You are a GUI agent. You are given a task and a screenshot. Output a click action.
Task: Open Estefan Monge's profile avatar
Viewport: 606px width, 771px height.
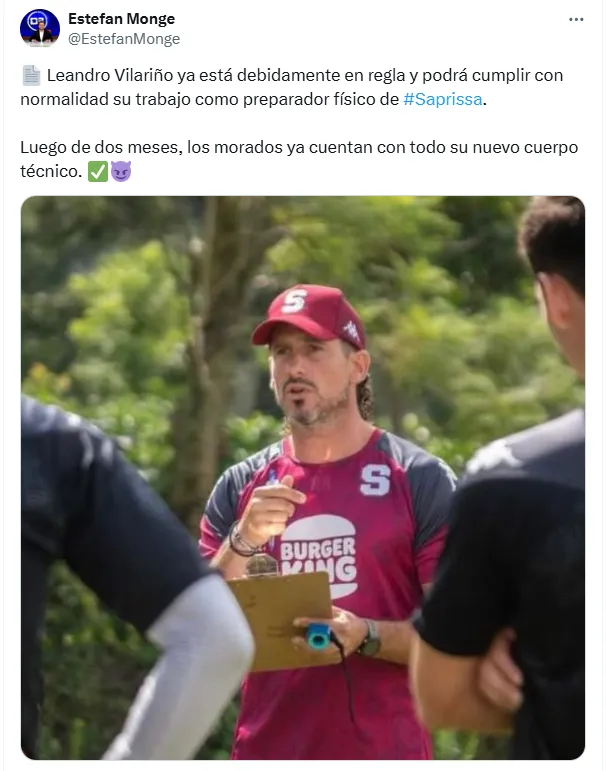[x=40, y=28]
